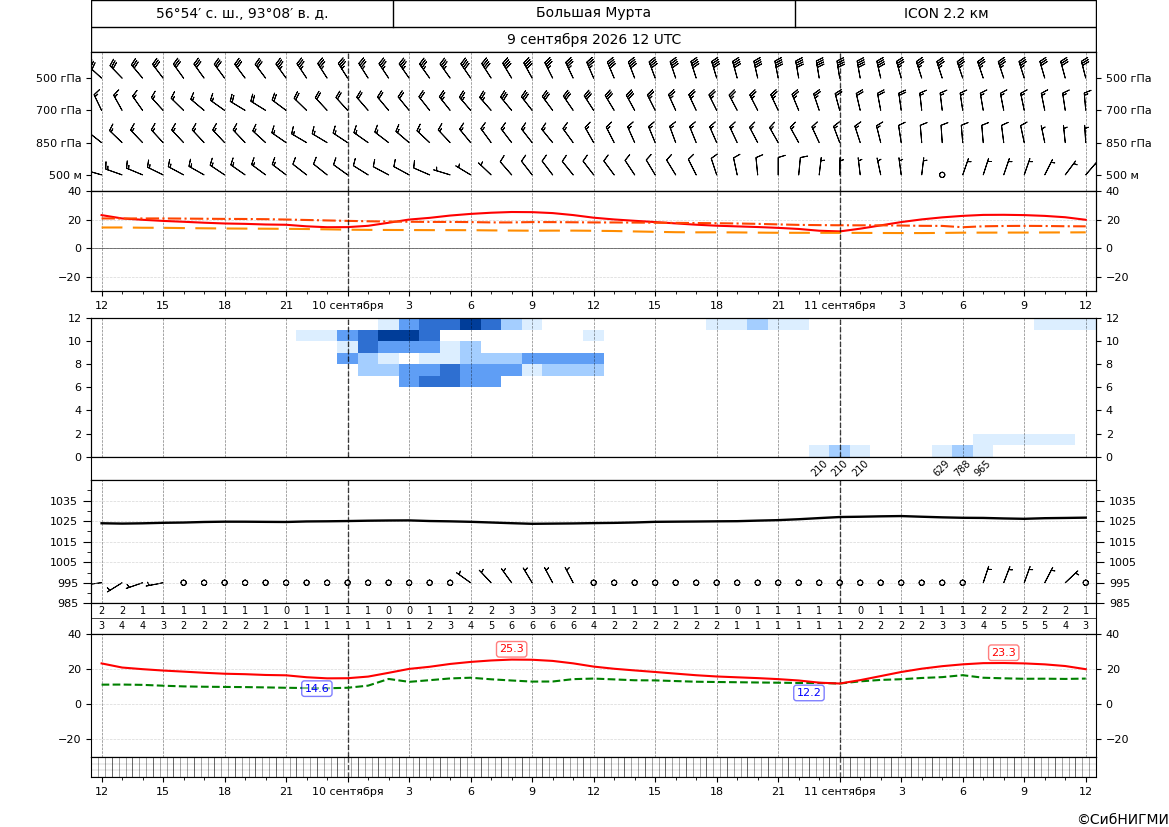Screen dimensions: 1169x827
Task: Click the low cloud blue cell at 11 сентября midnight
Action: click(x=839, y=451)
